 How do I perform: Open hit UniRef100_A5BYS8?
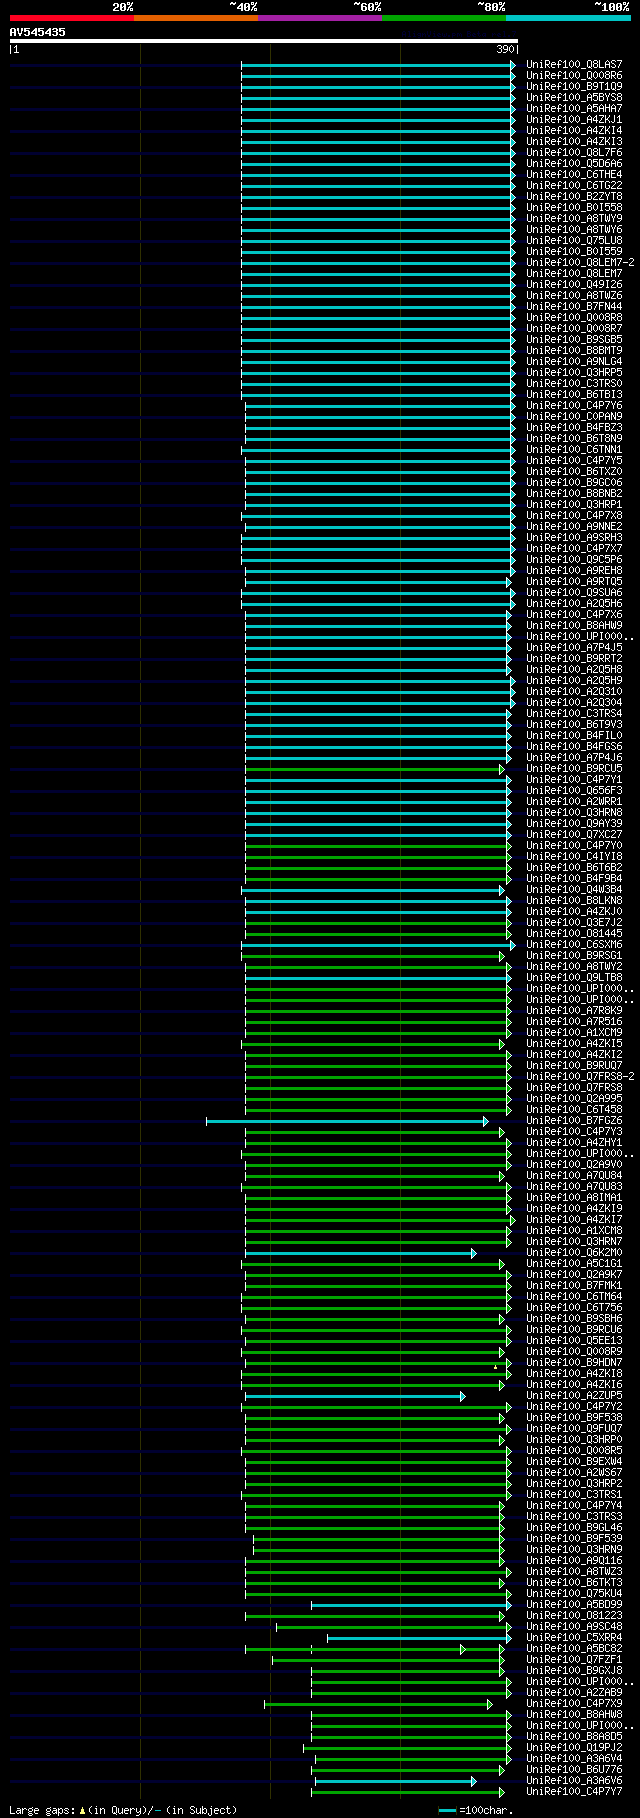click(x=574, y=98)
